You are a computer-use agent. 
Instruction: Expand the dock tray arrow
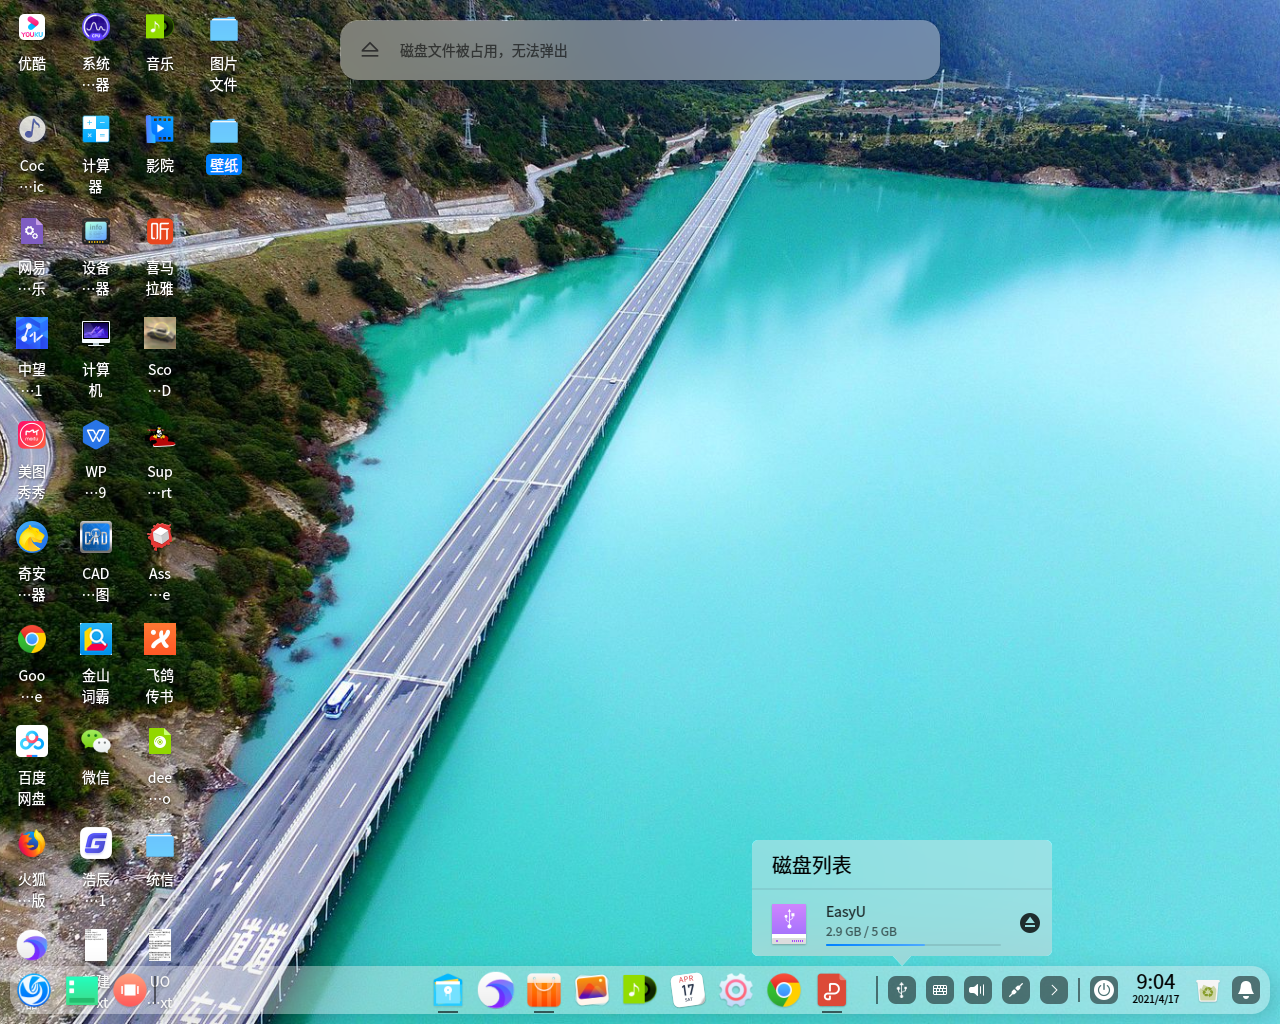[x=1054, y=990]
